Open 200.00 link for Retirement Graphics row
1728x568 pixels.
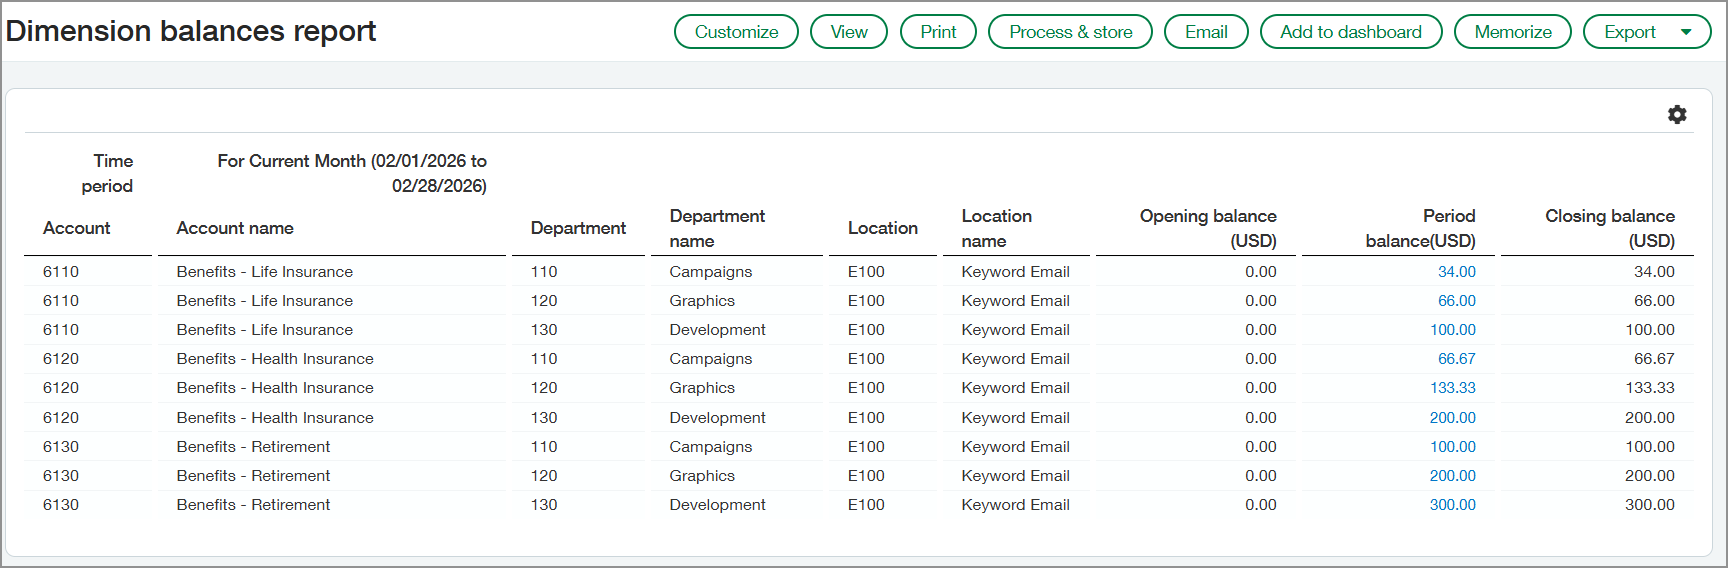(1452, 476)
